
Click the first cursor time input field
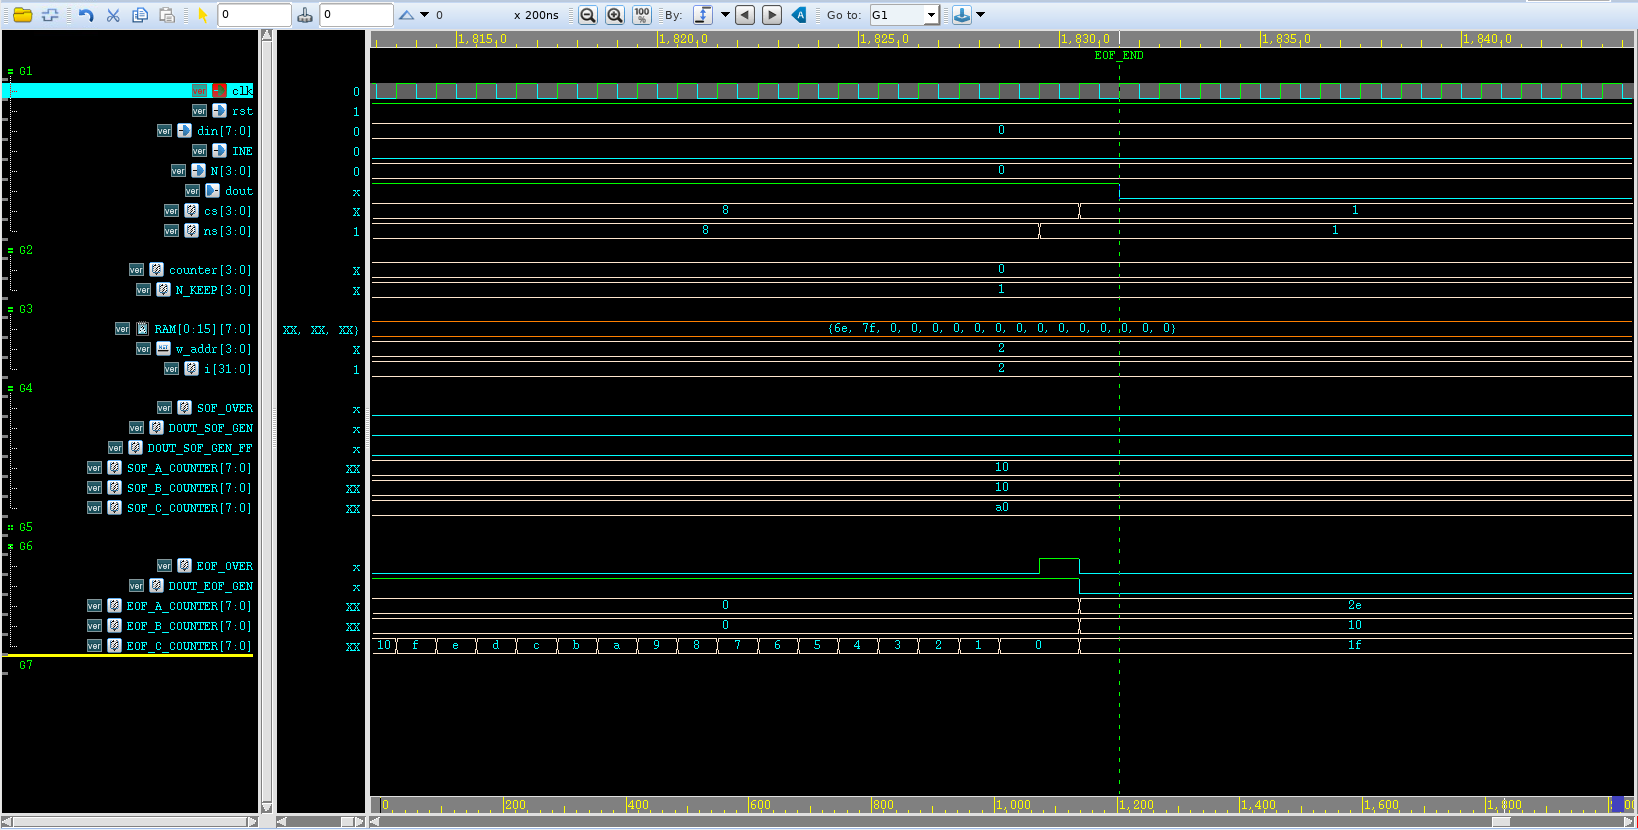click(x=254, y=15)
